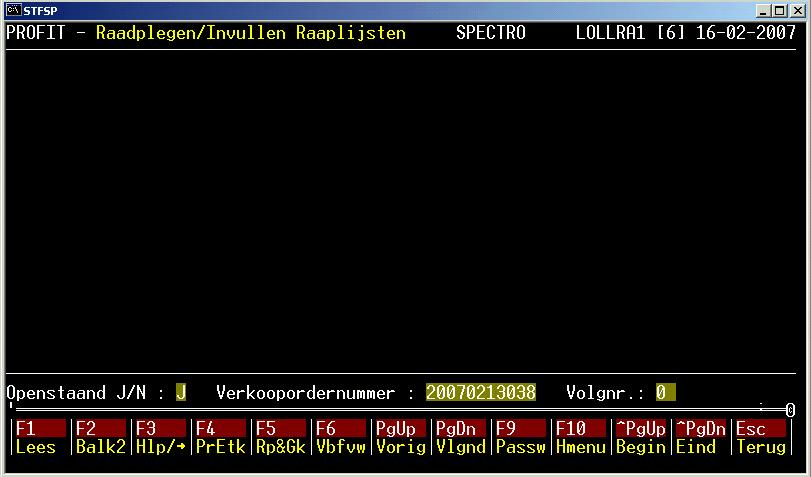Viewport: 811px width, 477px height.
Task: Click the SPECTRO header text
Action: (491, 33)
